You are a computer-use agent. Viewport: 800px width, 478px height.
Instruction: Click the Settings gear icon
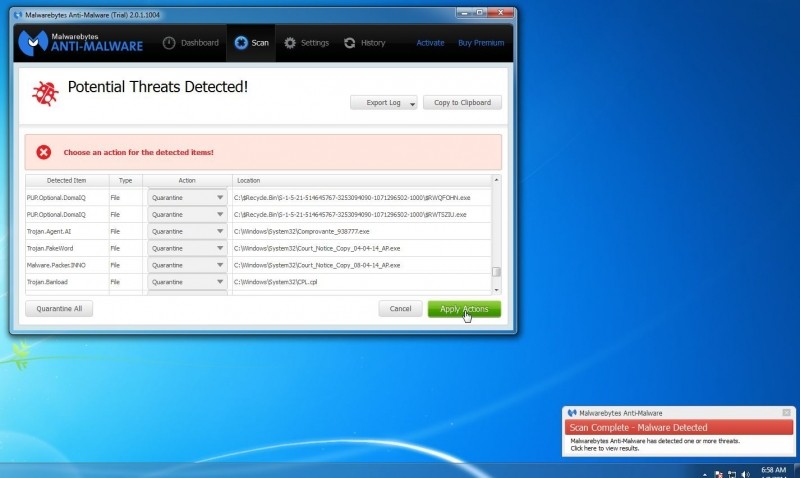click(290, 43)
